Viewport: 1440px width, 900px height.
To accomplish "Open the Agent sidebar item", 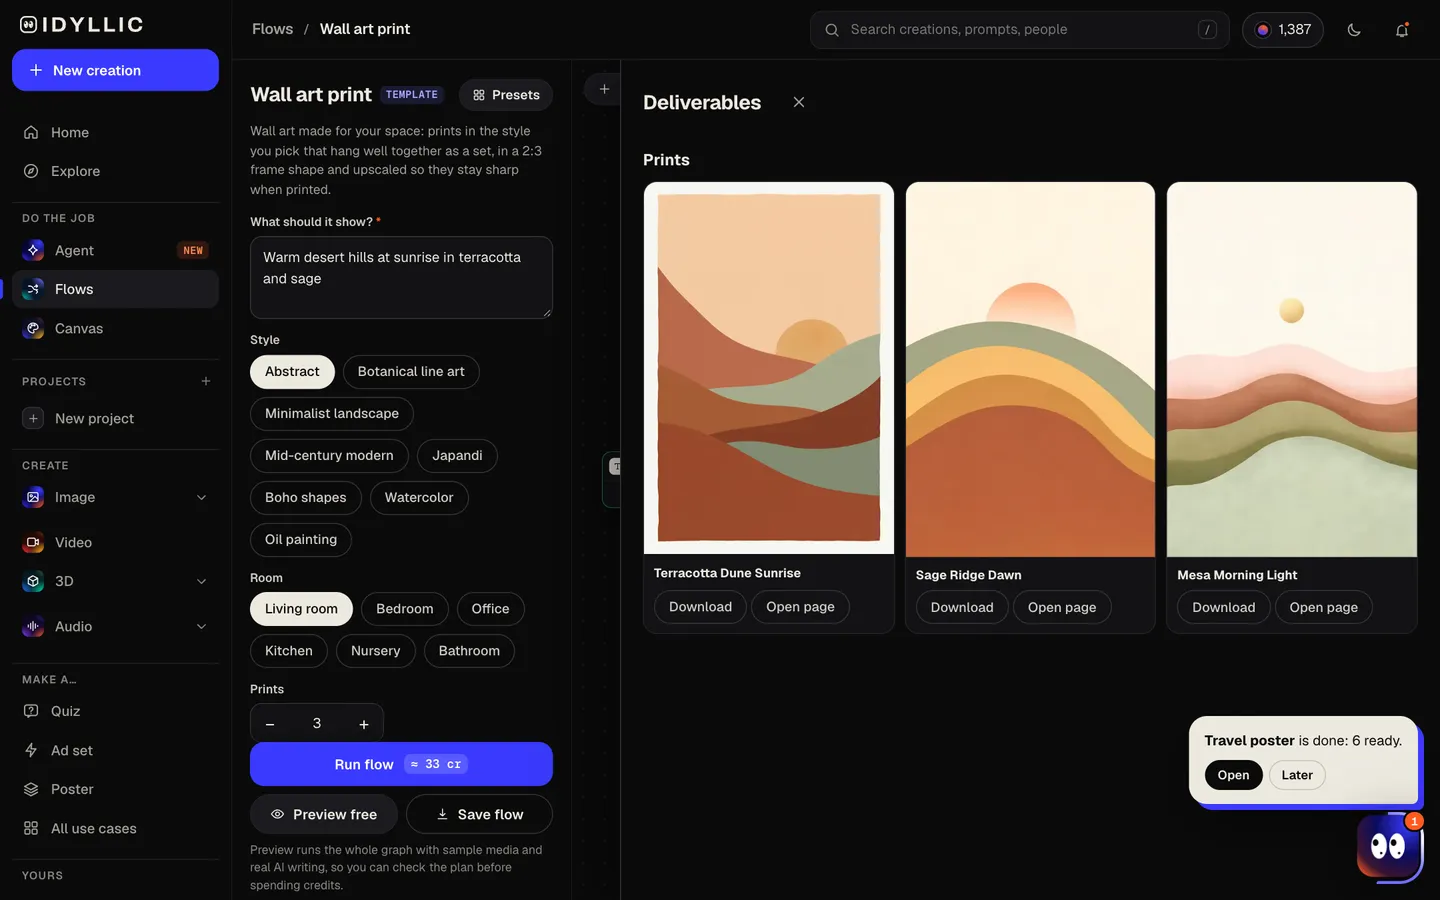I will coord(115,250).
